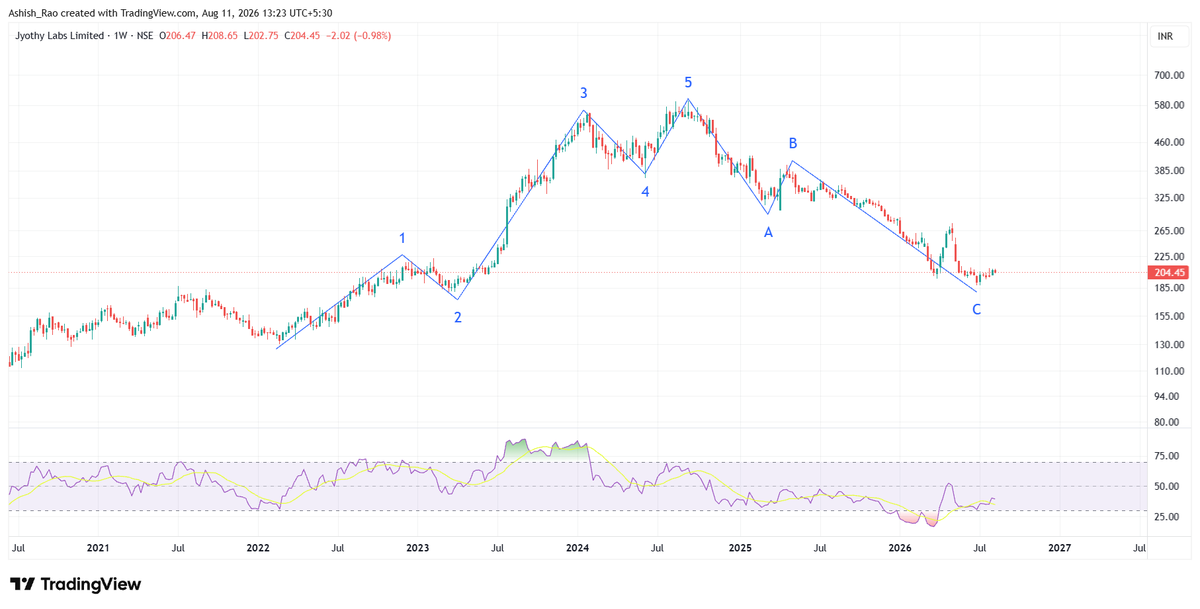Click the INR currency button
Image resolution: width=1200 pixels, height=609 pixels.
(1165, 36)
